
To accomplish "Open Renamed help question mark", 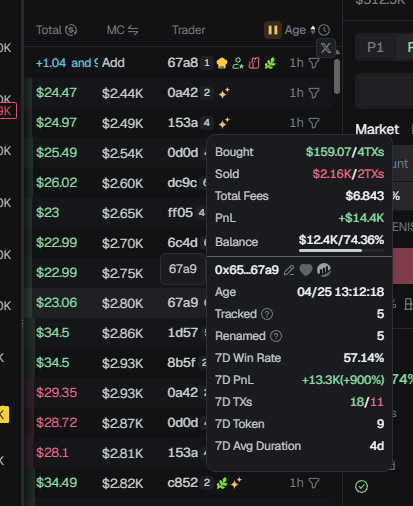I will pos(276,336).
